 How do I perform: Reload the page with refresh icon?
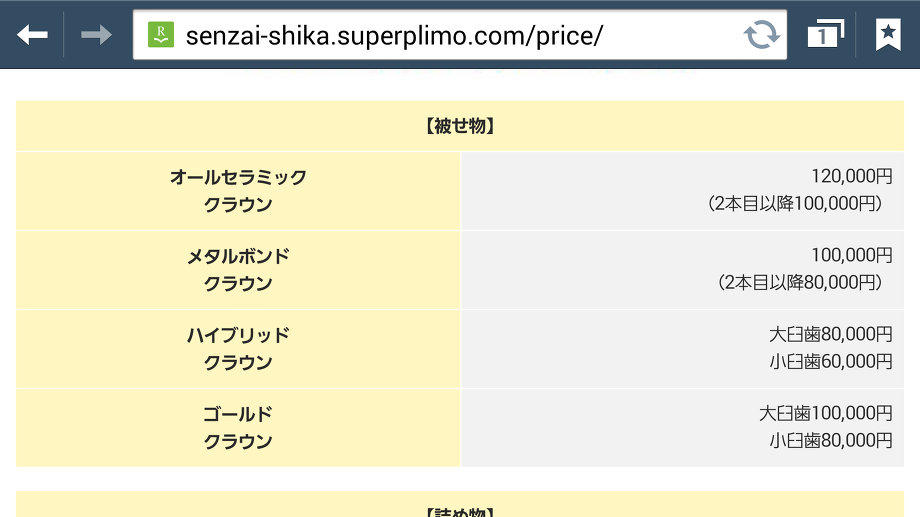(x=762, y=35)
